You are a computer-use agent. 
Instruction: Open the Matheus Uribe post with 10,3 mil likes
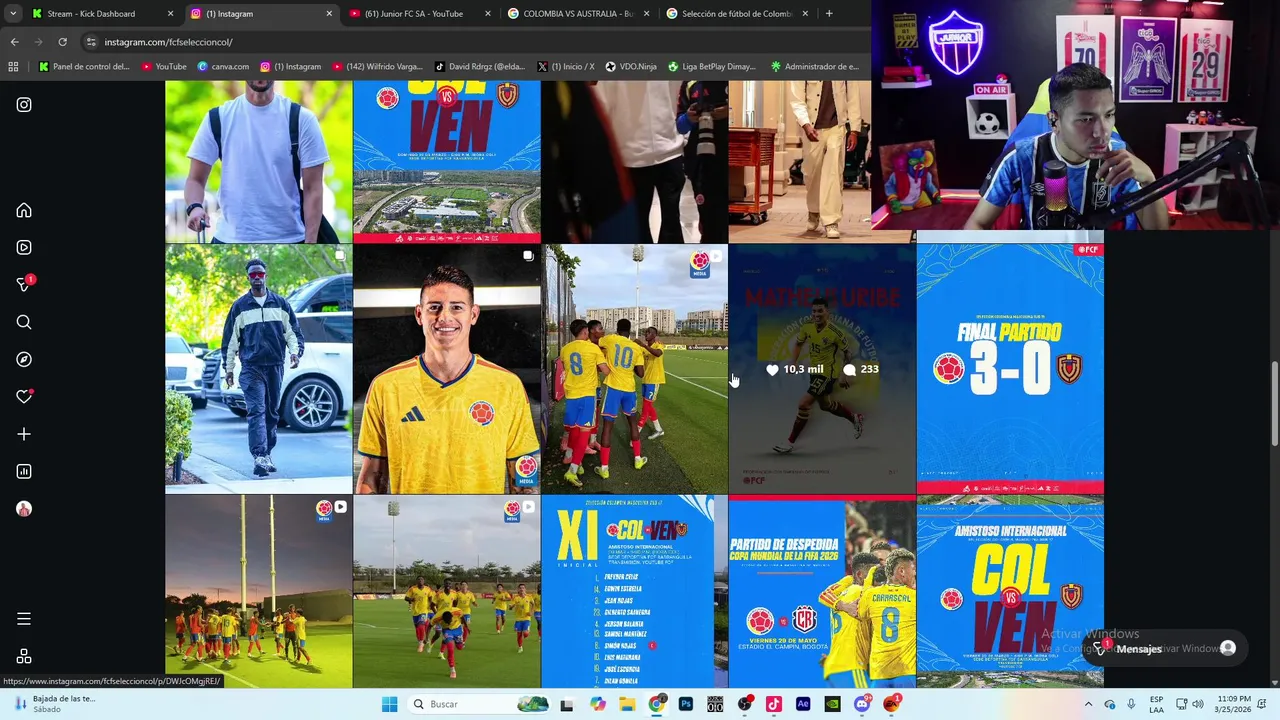click(822, 369)
